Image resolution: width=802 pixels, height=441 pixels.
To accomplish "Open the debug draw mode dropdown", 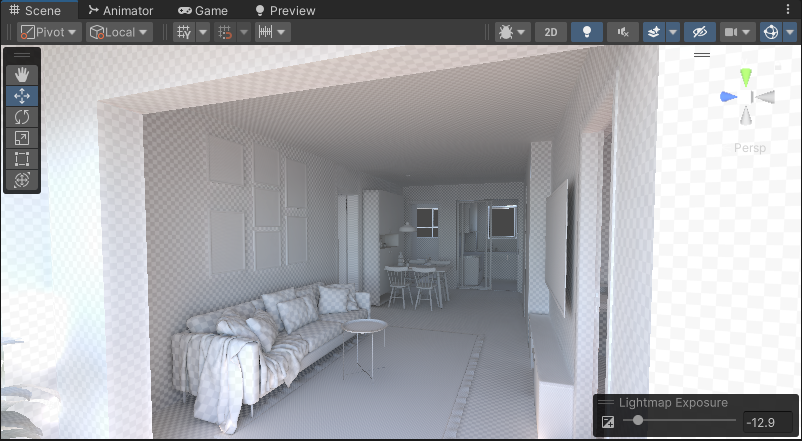I will [511, 32].
